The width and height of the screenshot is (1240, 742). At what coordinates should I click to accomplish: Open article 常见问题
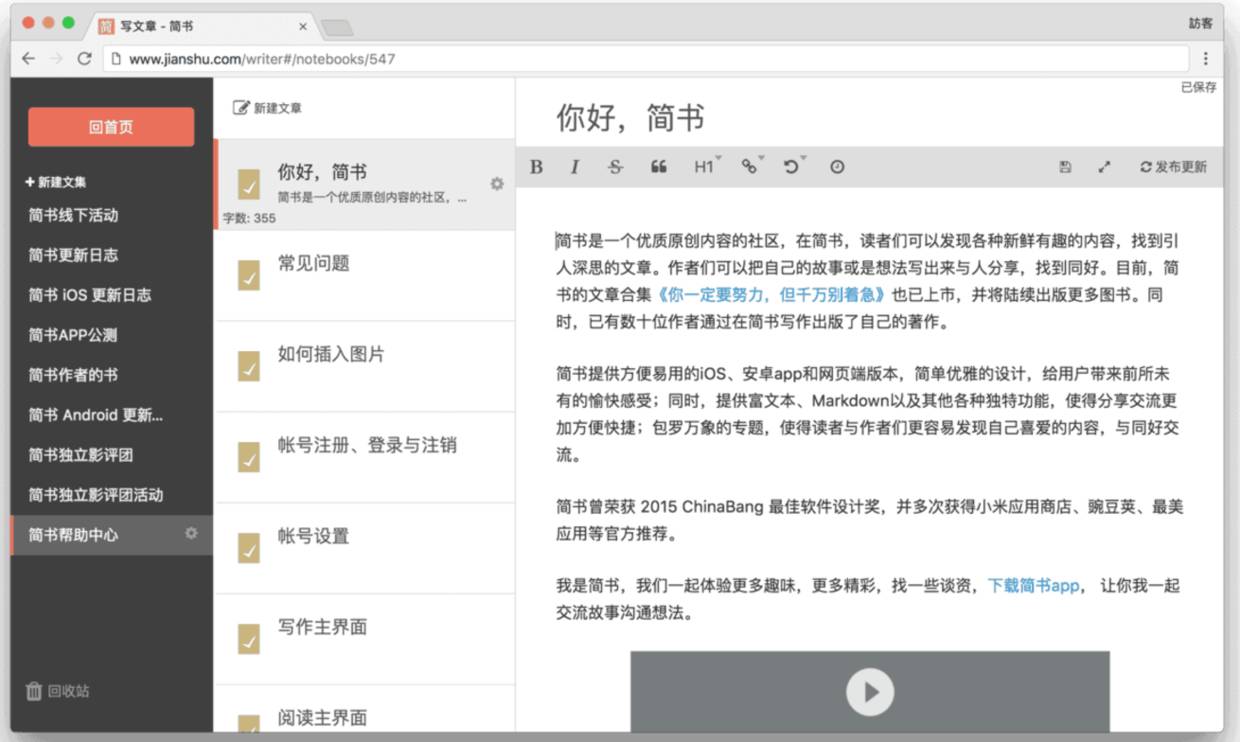[365, 276]
